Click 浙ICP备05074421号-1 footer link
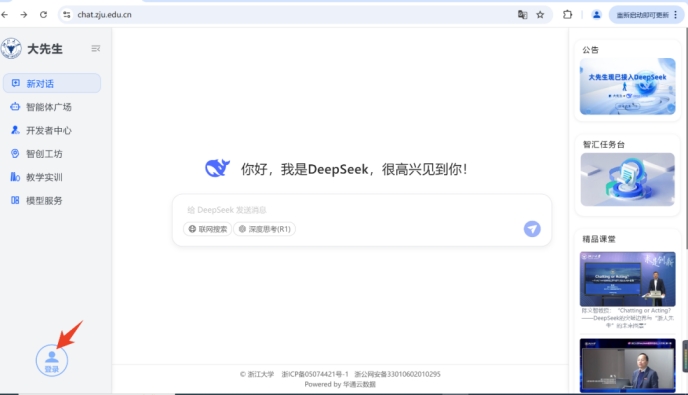Viewport: 688px width, 395px height. (315, 374)
